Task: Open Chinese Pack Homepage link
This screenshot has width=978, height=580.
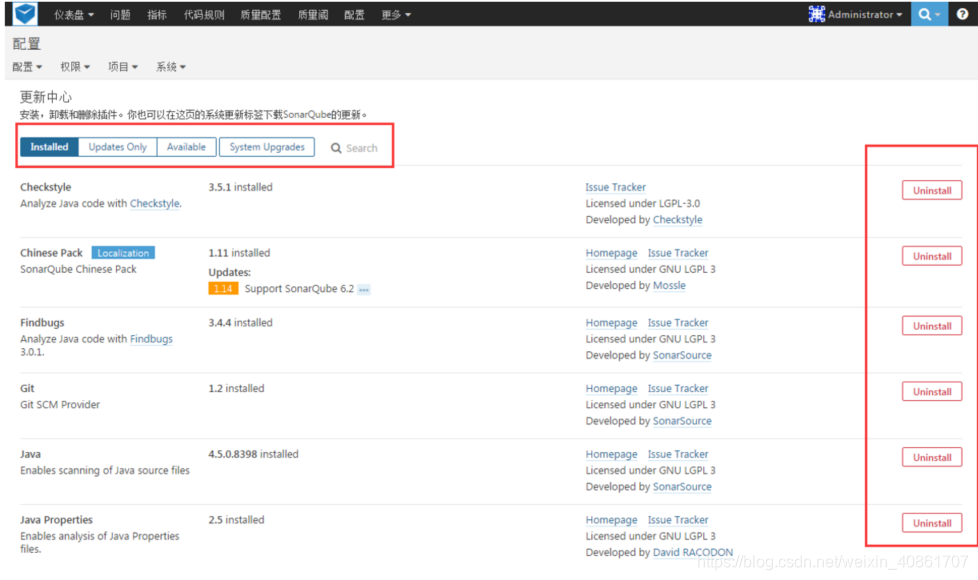Action: pyautogui.click(x=611, y=253)
